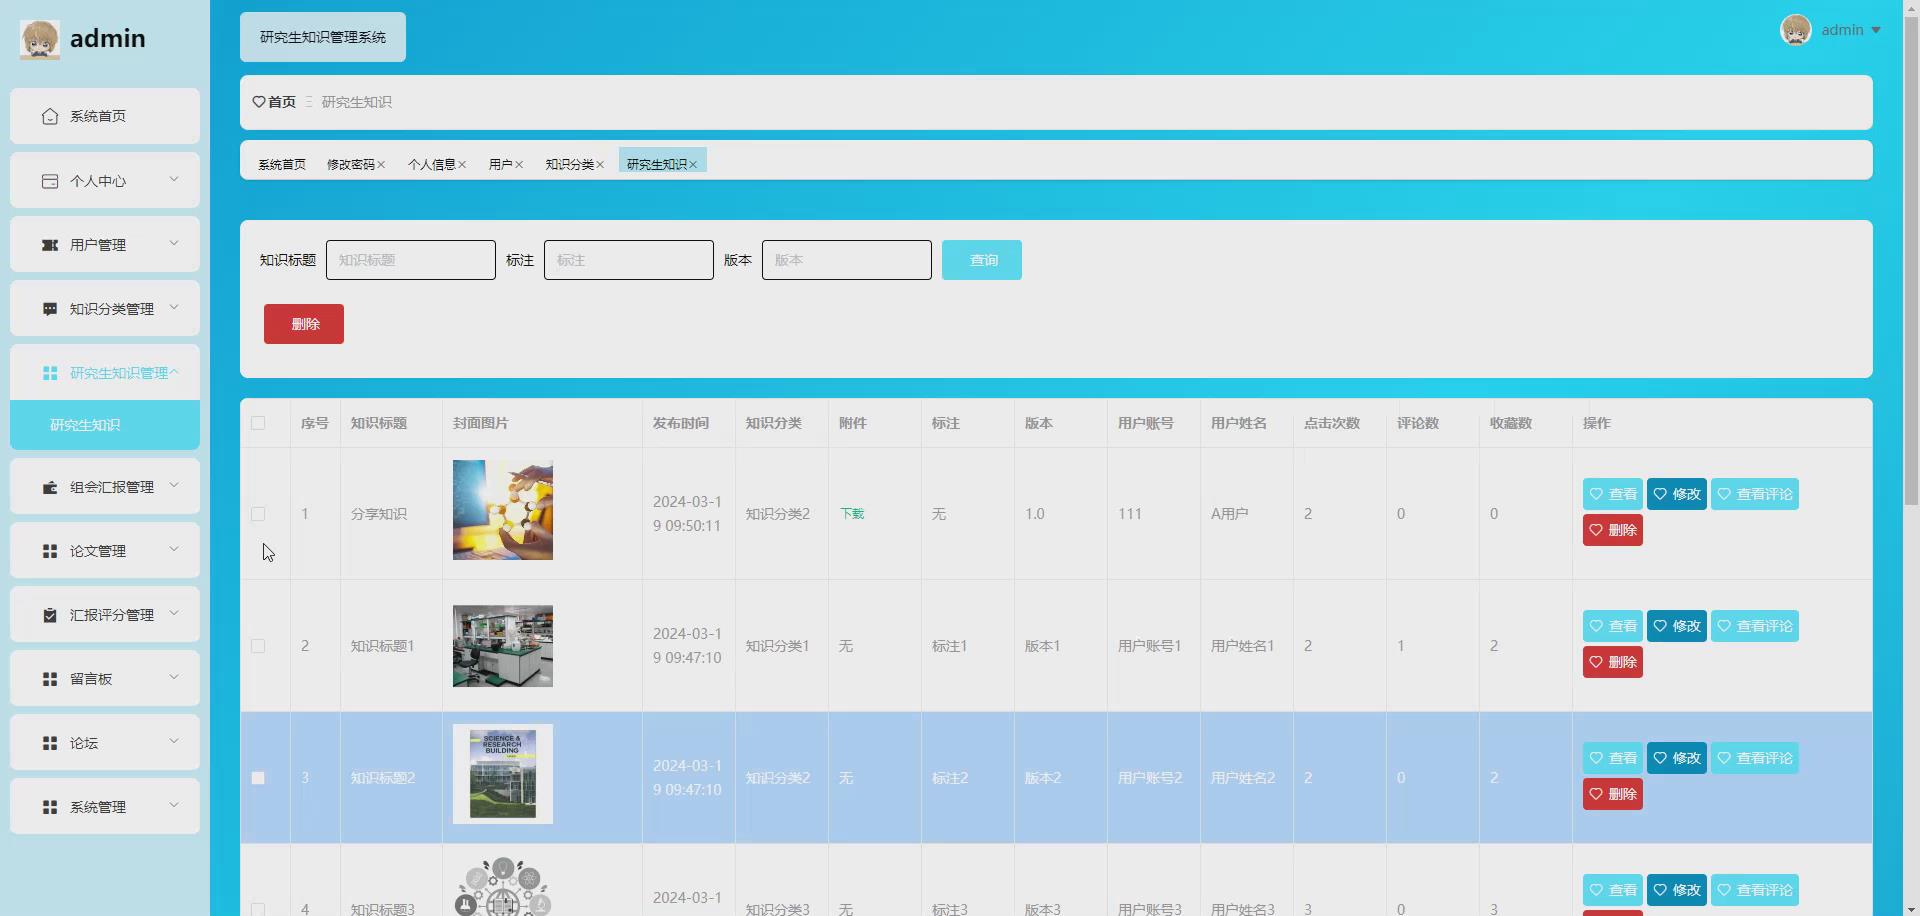Click the 用户管理 sidebar icon
The width and height of the screenshot is (1920, 916).
[50, 245]
